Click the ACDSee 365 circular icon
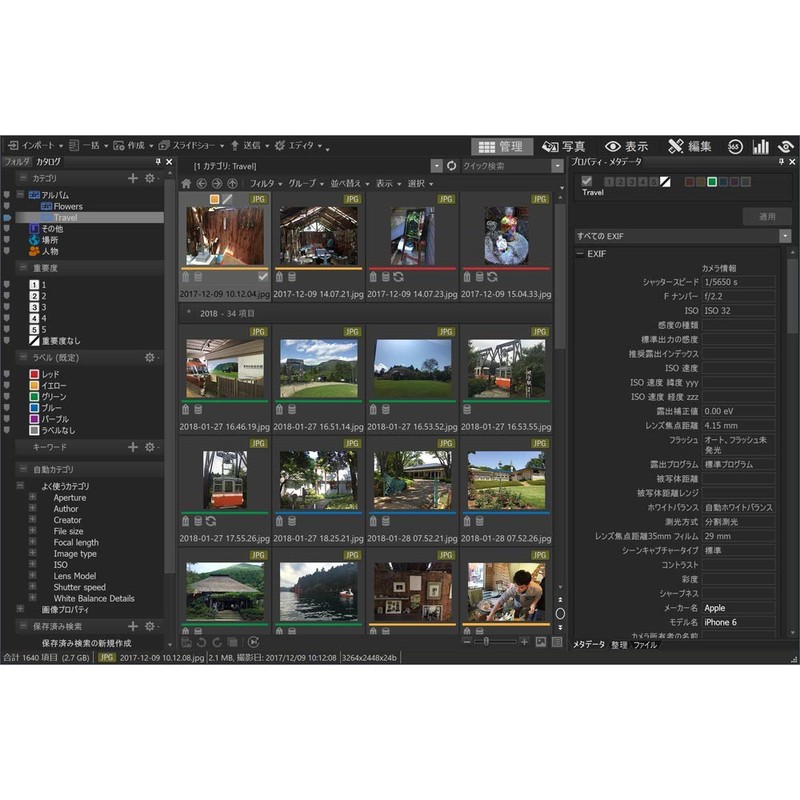Image resolution: width=800 pixels, height=800 pixels. coord(735,144)
